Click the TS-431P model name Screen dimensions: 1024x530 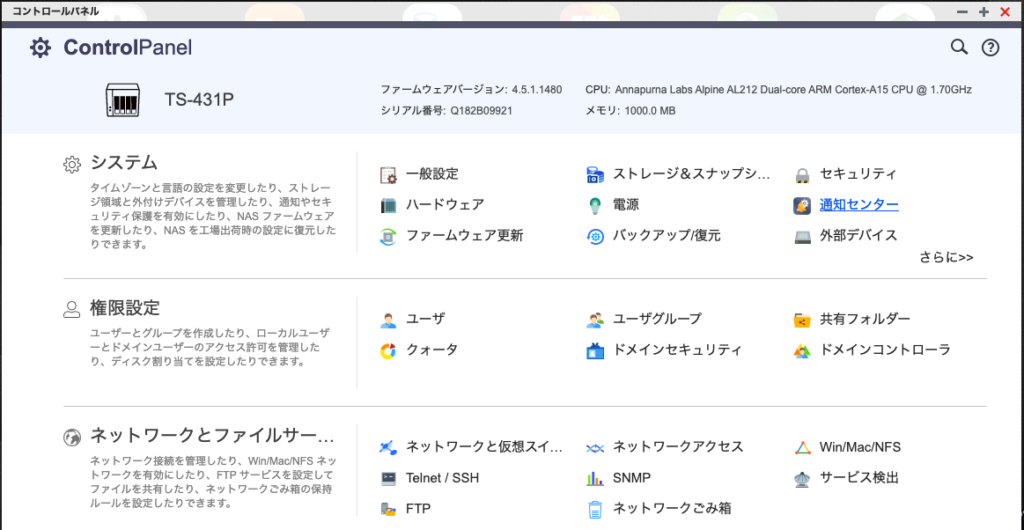click(199, 99)
